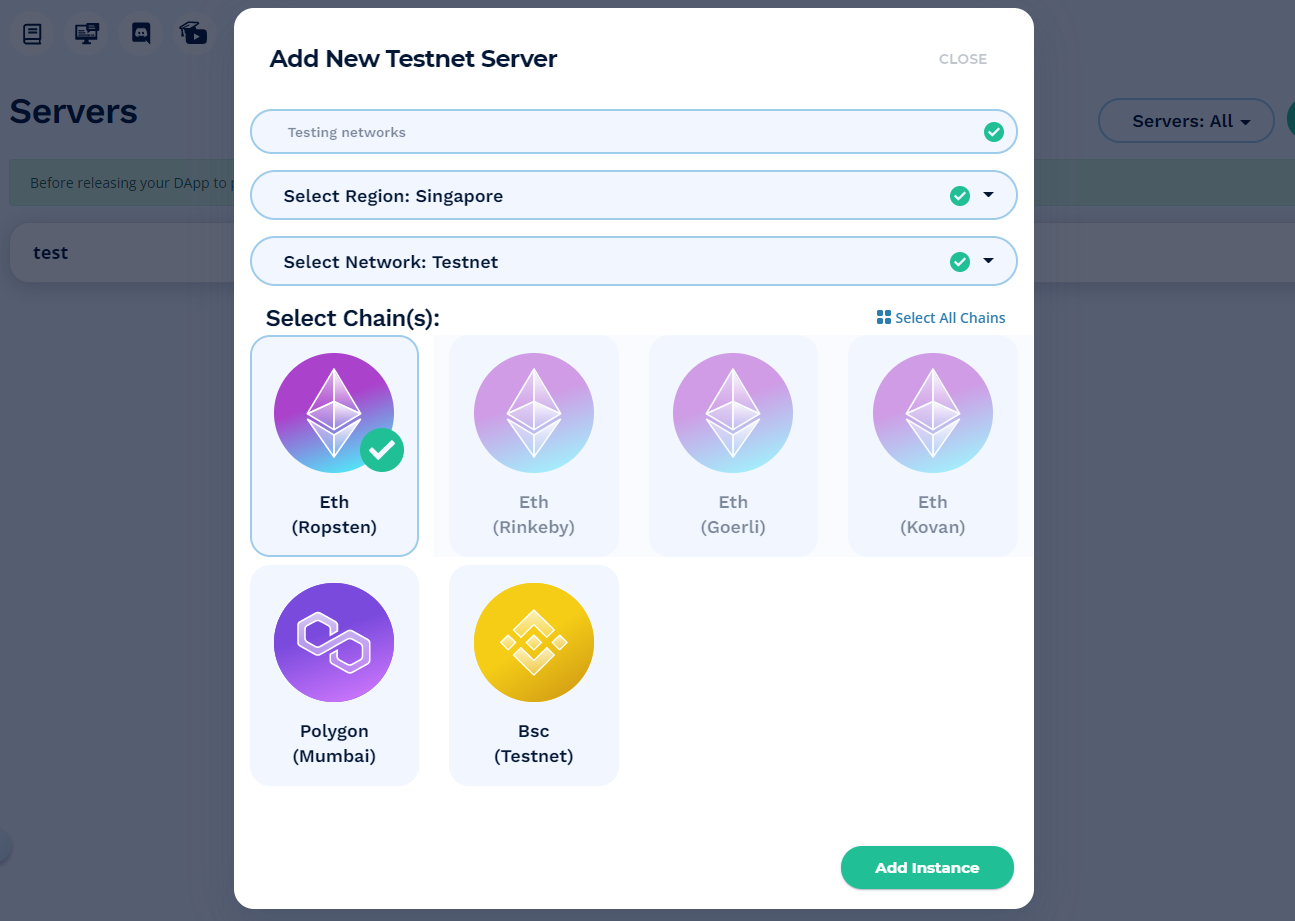The height and width of the screenshot is (921, 1295).
Task: Click the graduation cap video icon
Action: pyautogui.click(x=194, y=34)
